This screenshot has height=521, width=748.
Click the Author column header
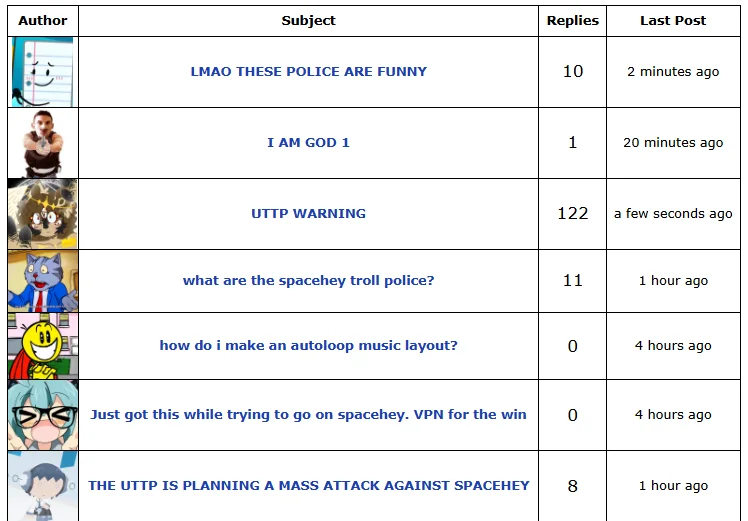tap(43, 21)
